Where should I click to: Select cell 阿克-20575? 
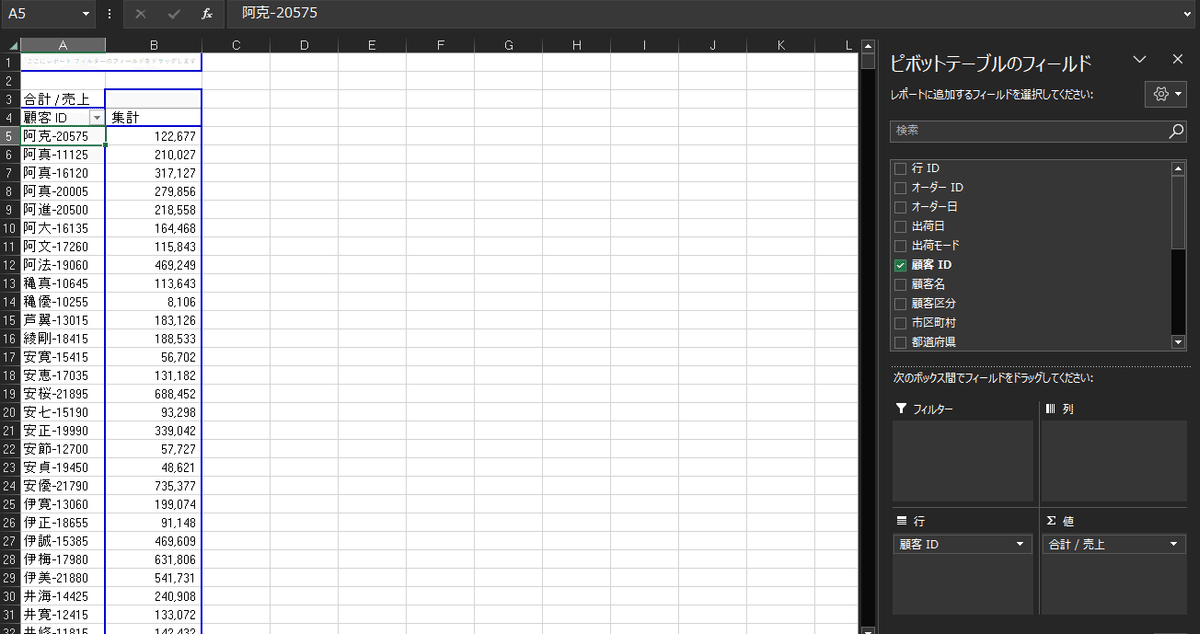click(62, 136)
